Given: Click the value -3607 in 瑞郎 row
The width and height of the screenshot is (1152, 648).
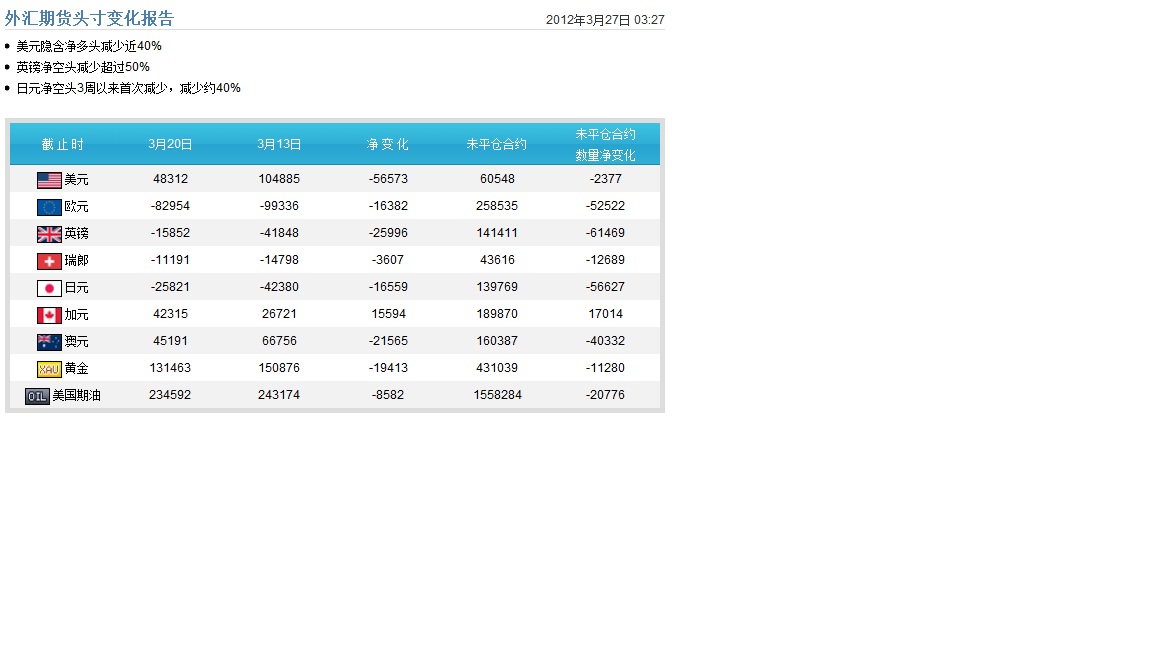Looking at the screenshot, I should pyautogui.click(x=388, y=259).
